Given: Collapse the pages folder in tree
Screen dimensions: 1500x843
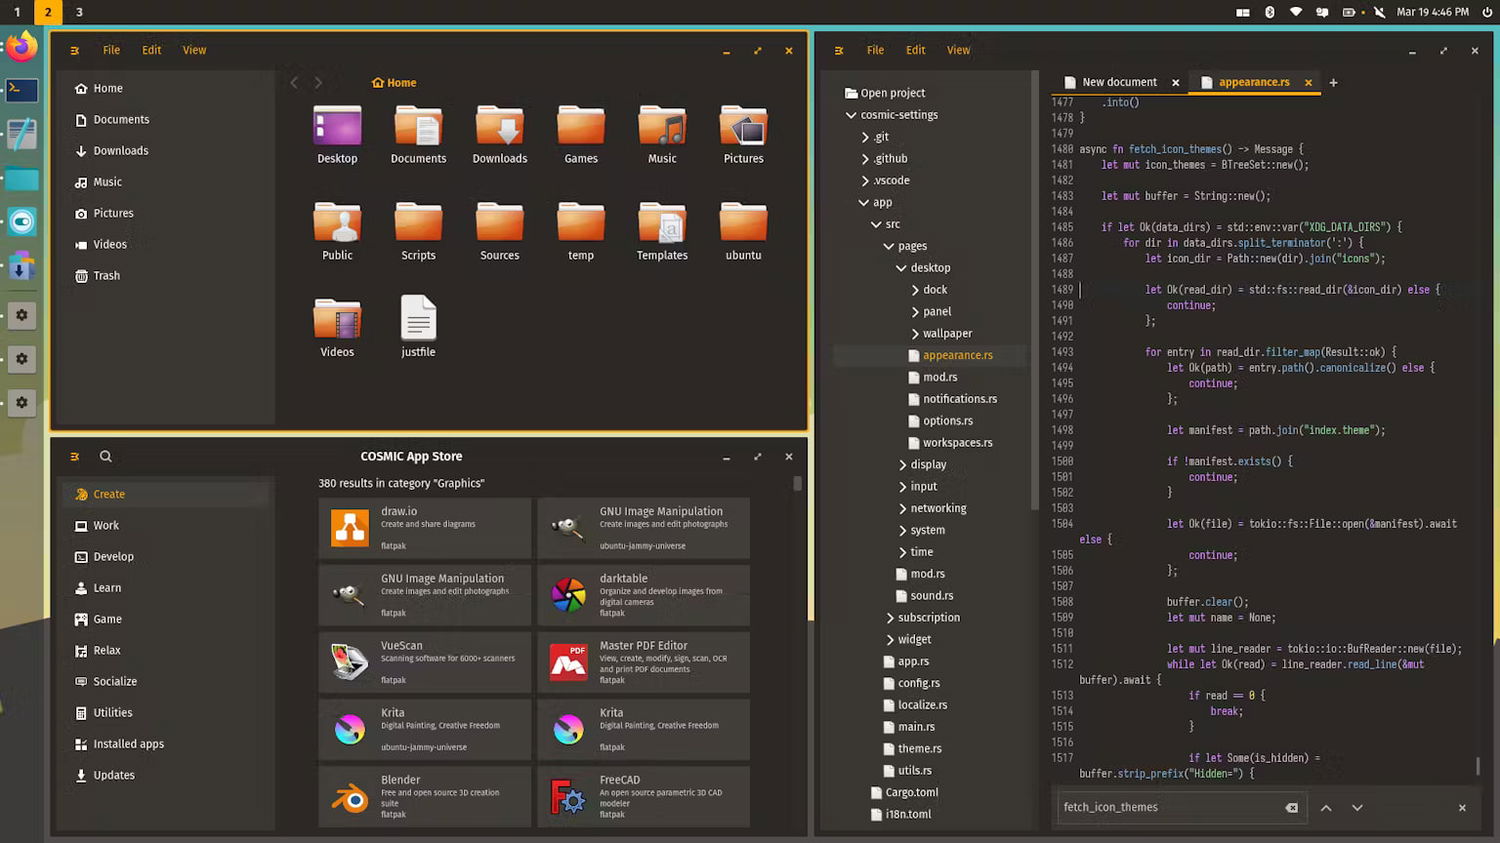Looking at the screenshot, I should click(x=889, y=246).
